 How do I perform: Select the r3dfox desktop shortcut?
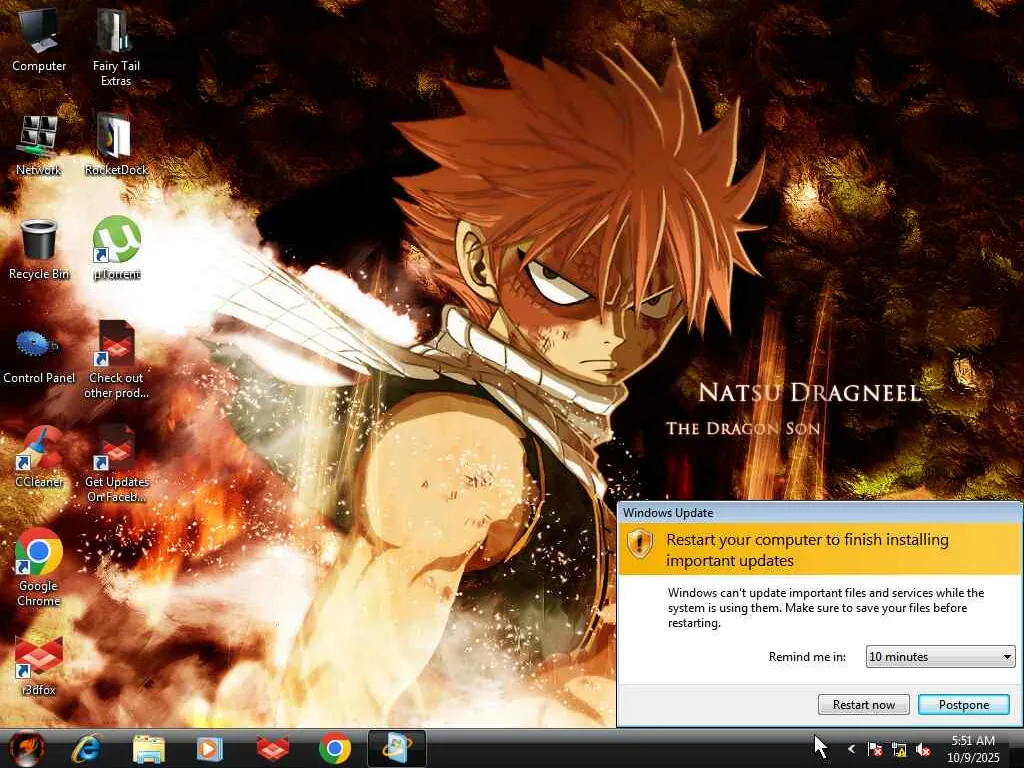(39, 665)
